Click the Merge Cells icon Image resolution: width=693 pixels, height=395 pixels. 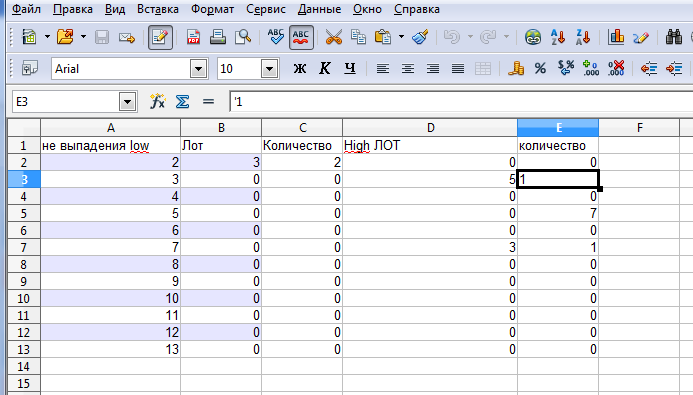pos(483,68)
